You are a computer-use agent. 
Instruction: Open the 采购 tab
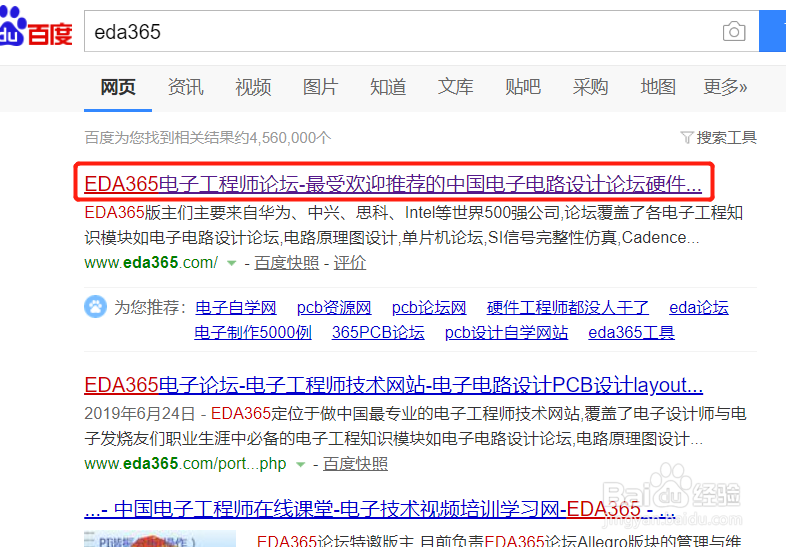[591, 87]
